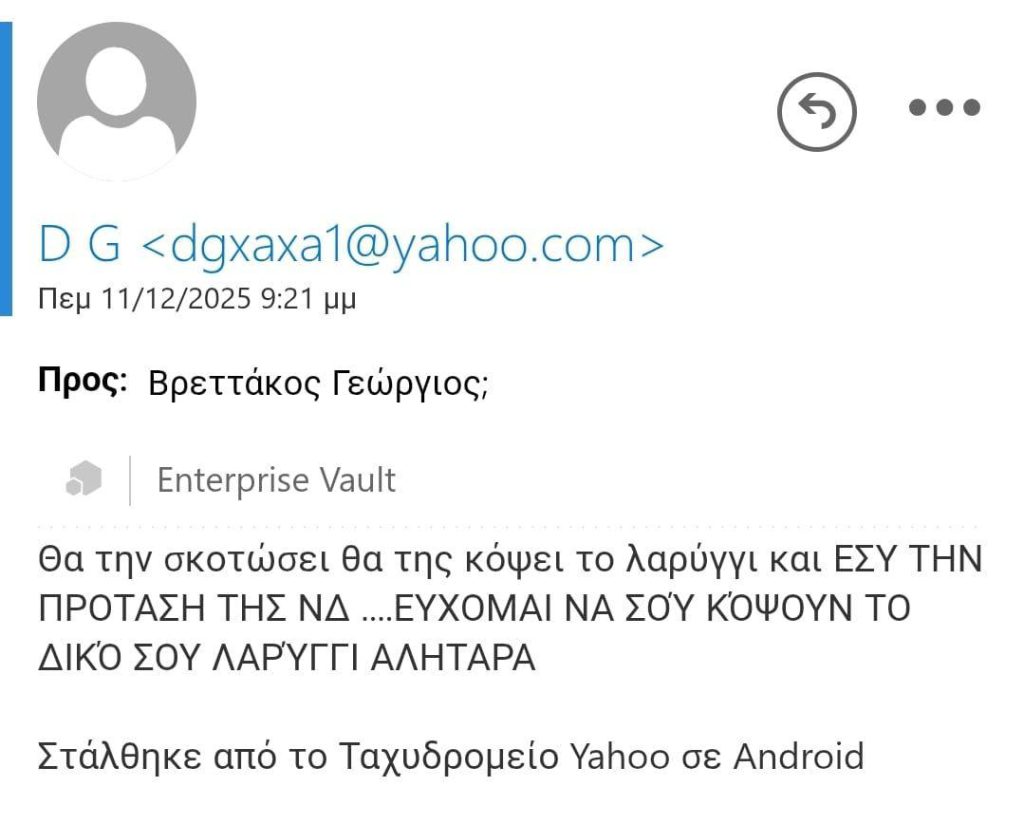Select recipient Βρεττάκος Γεώργιος
This screenshot has height=824, width=1024.
click(316, 383)
